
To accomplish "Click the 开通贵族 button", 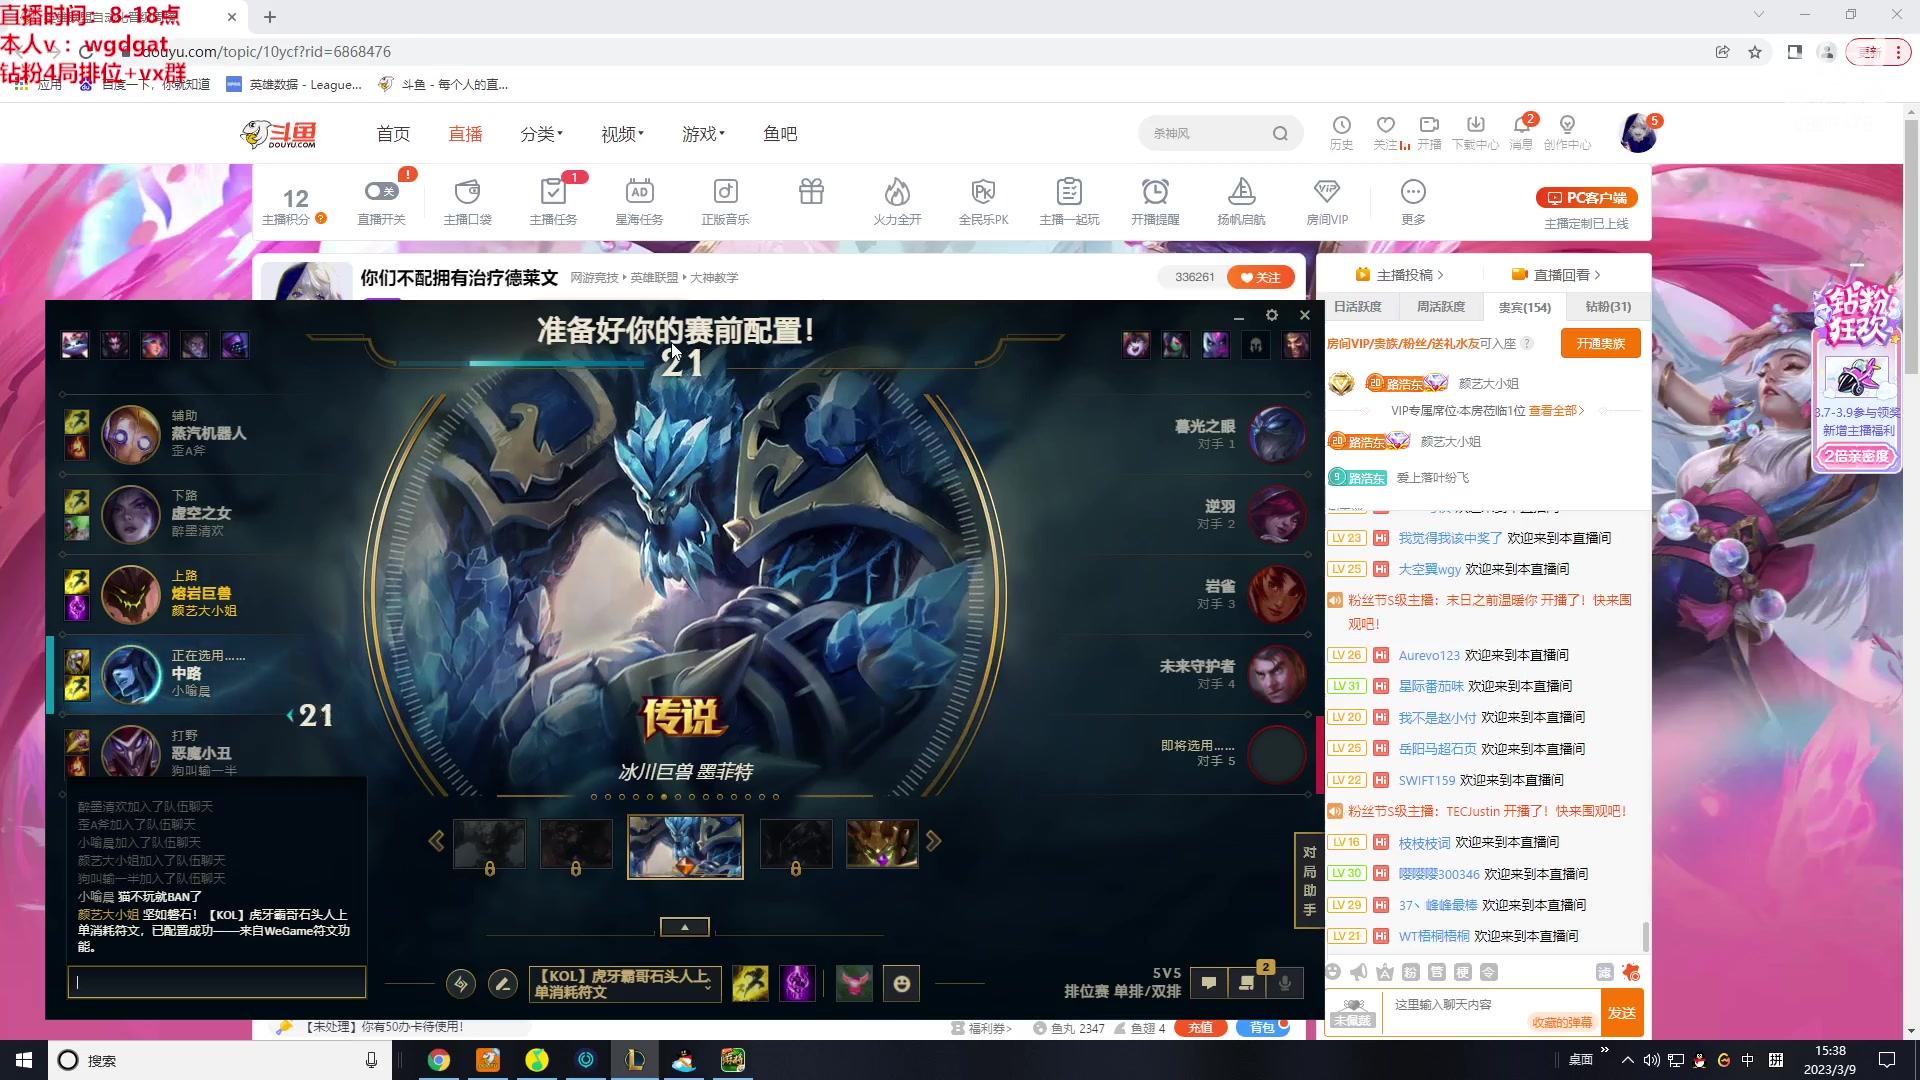I will [1600, 344].
